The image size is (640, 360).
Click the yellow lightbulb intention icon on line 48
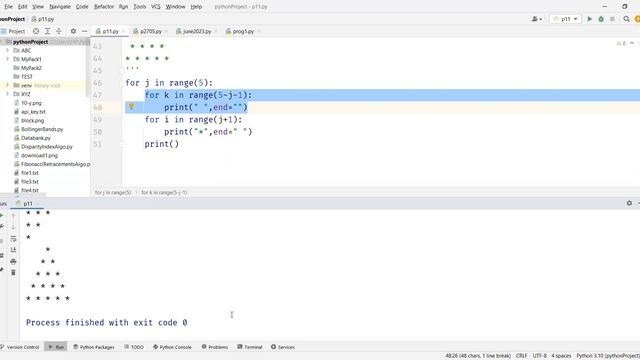click(x=131, y=107)
